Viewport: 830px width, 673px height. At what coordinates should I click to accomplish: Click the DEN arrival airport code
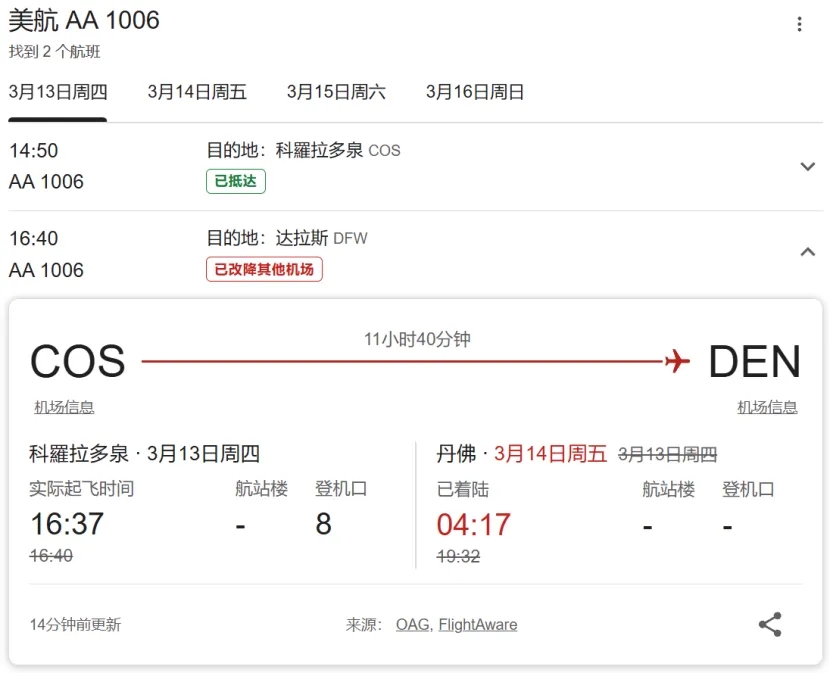click(754, 362)
